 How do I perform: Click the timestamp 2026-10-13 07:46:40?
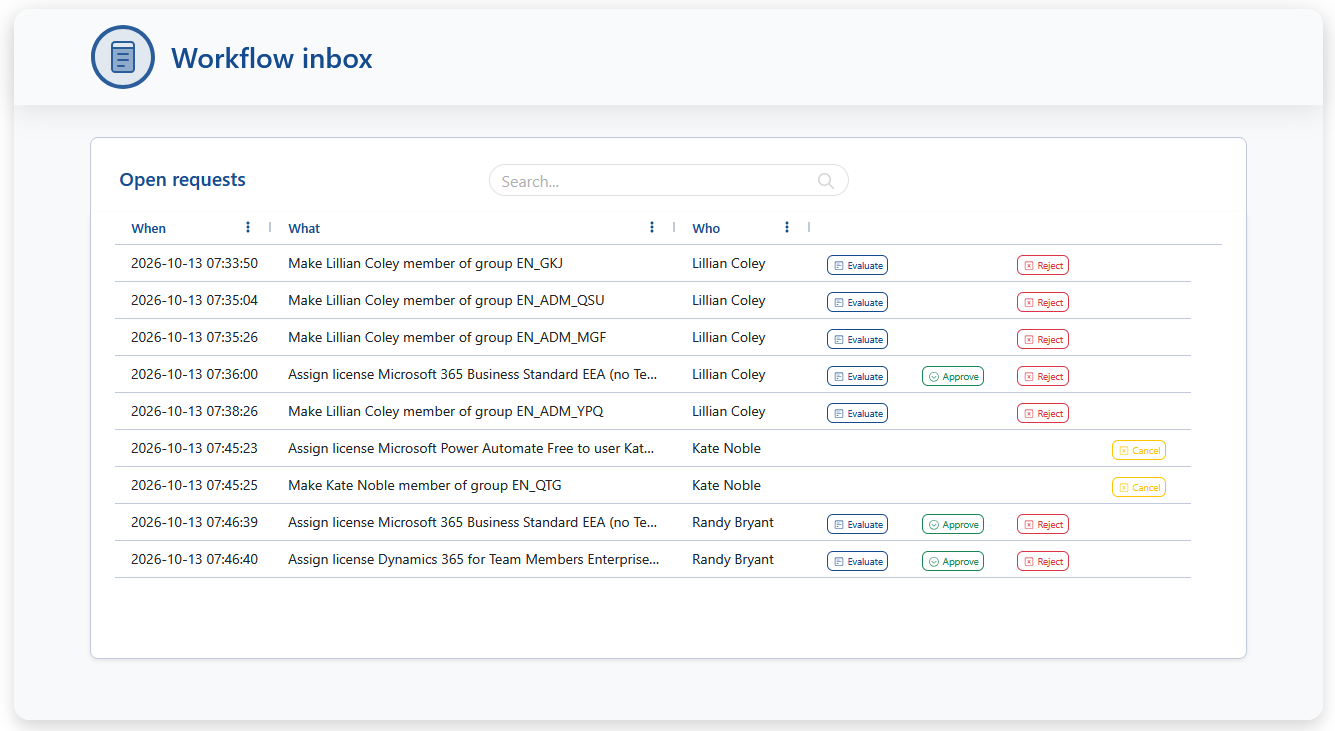(x=194, y=560)
